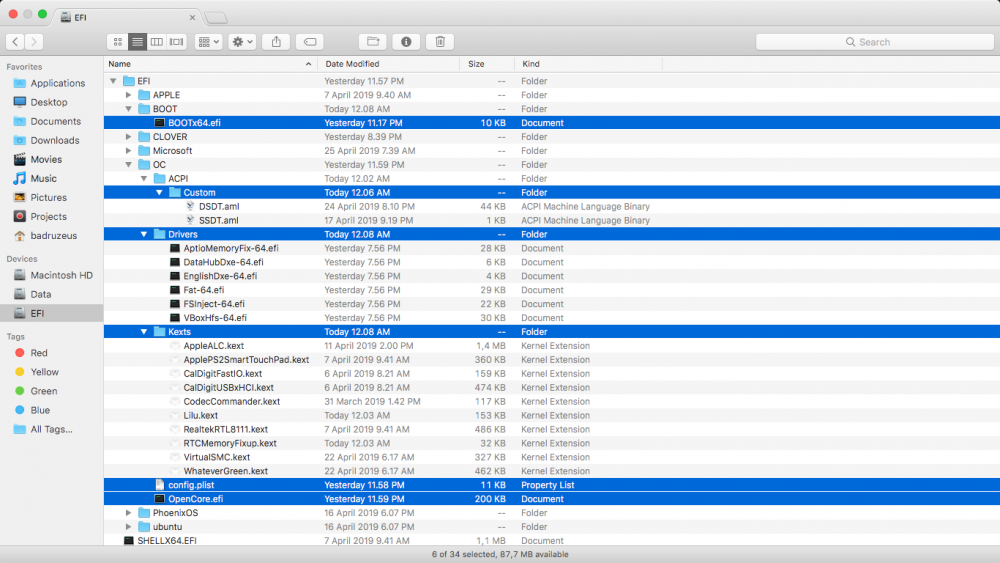The height and width of the screenshot is (563, 1000).
Task: Switch to column view
Action: tap(156, 42)
